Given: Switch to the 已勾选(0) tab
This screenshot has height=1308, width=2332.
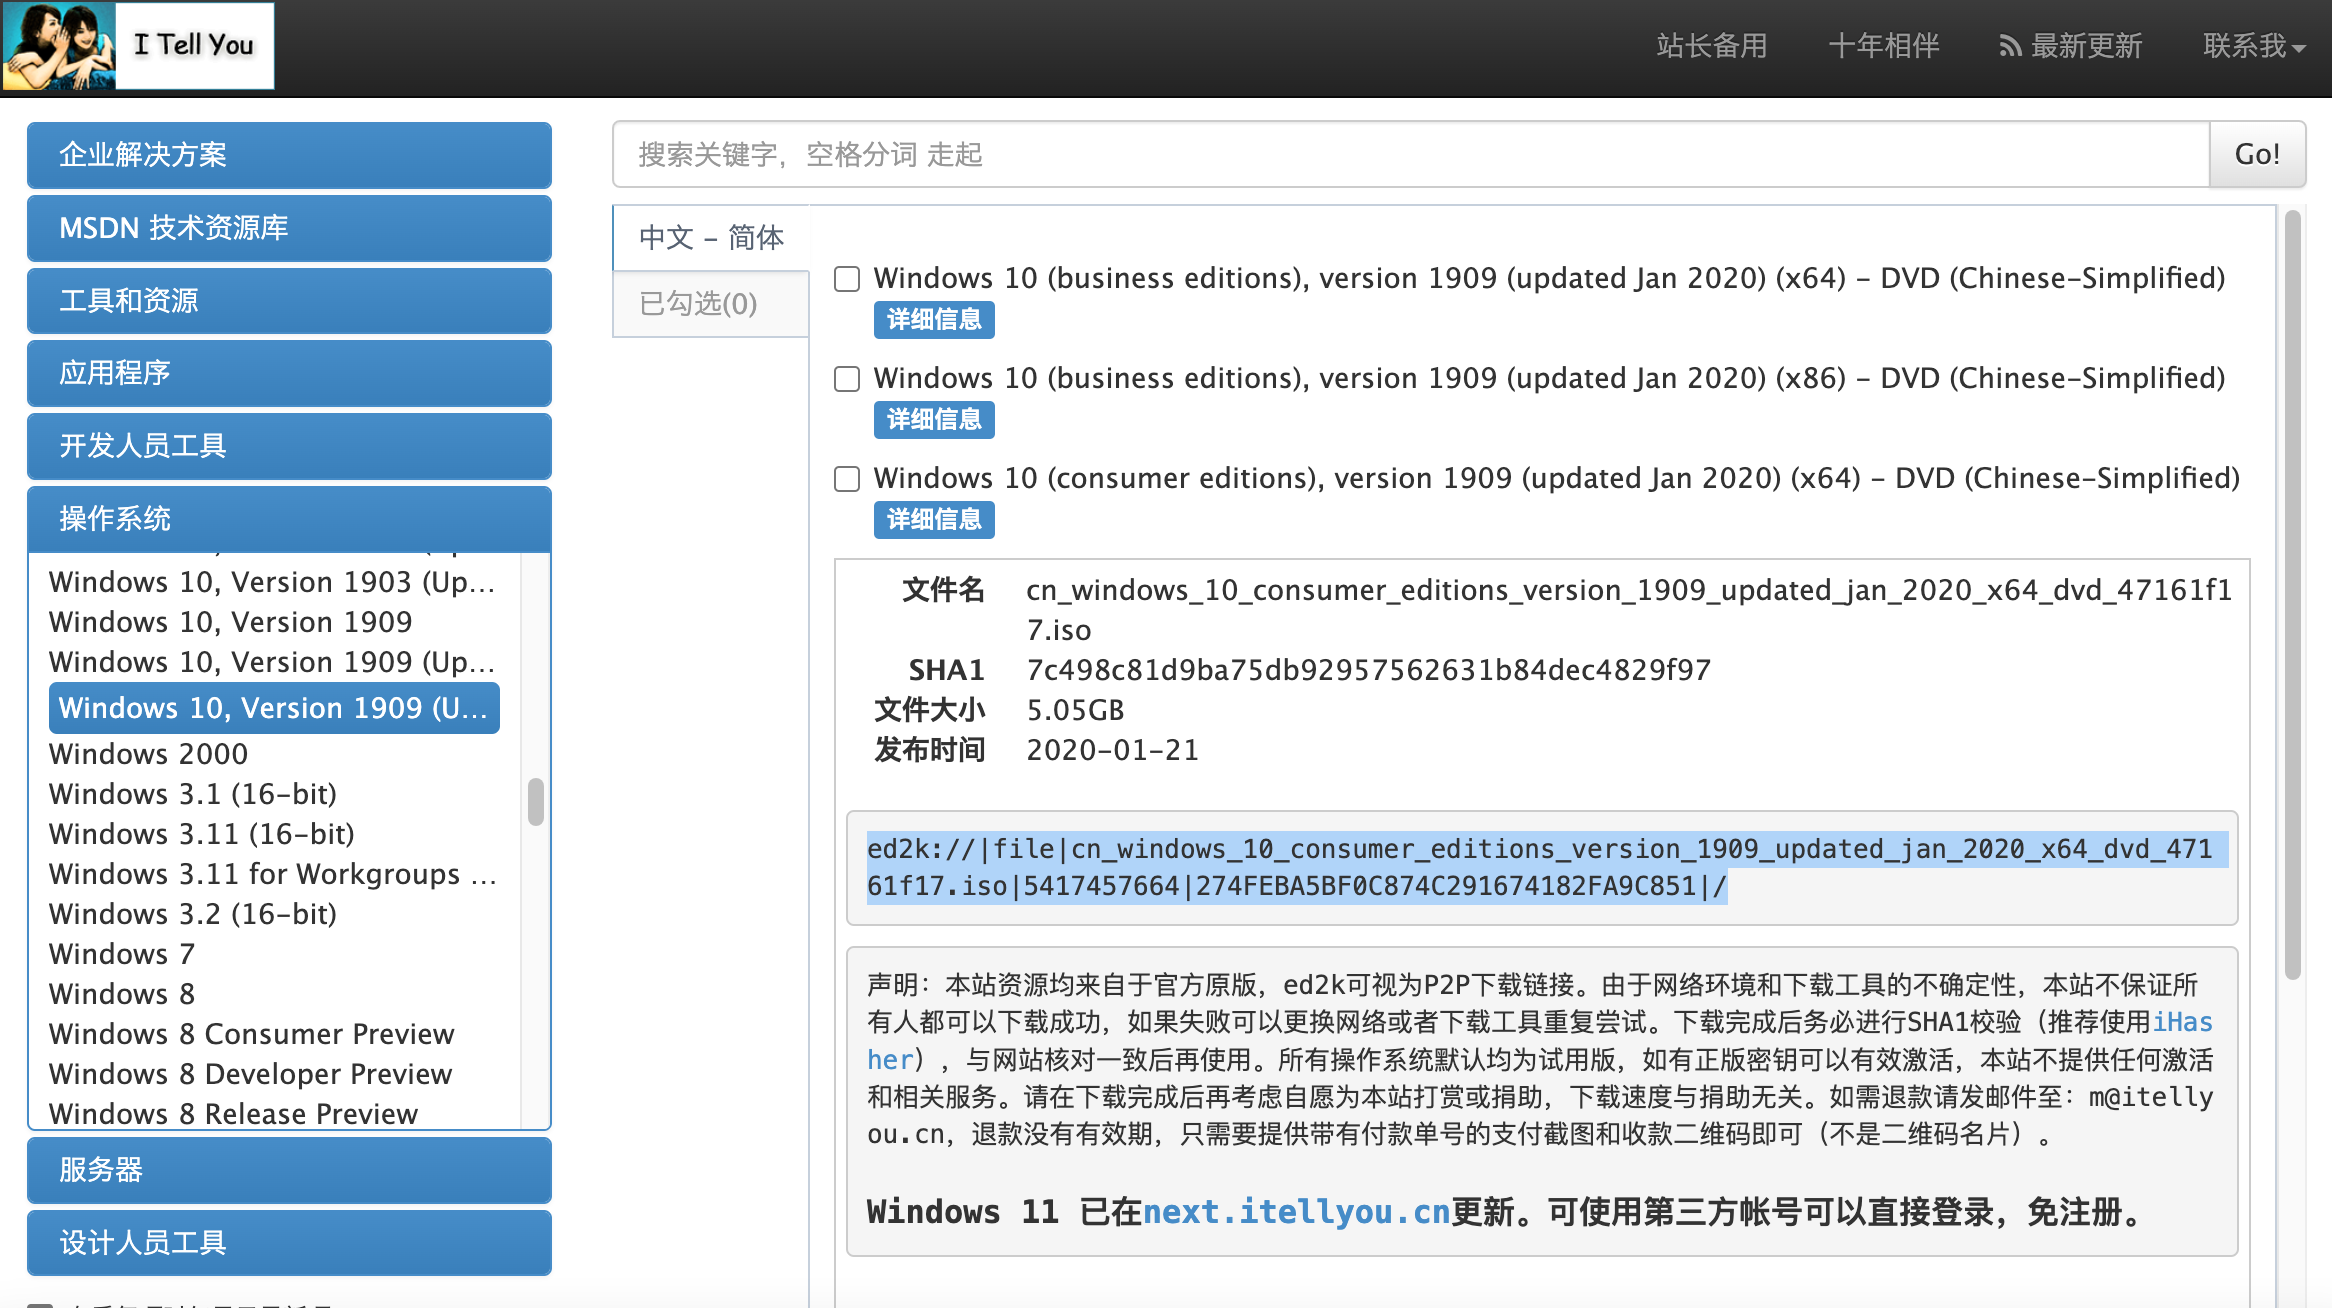Looking at the screenshot, I should 700,304.
